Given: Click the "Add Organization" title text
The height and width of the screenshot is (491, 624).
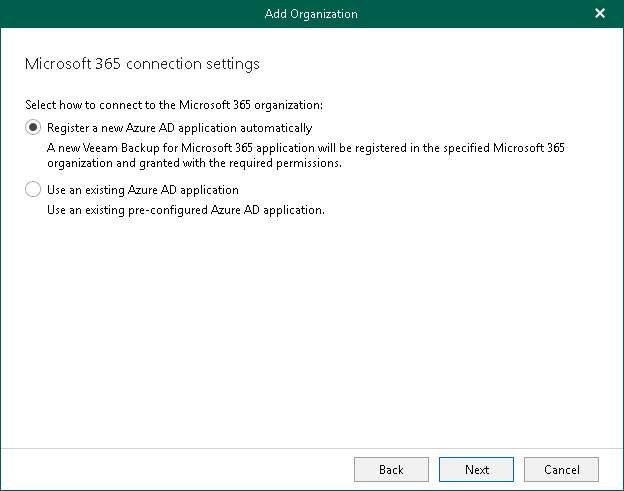Looking at the screenshot, I should (x=311, y=13).
